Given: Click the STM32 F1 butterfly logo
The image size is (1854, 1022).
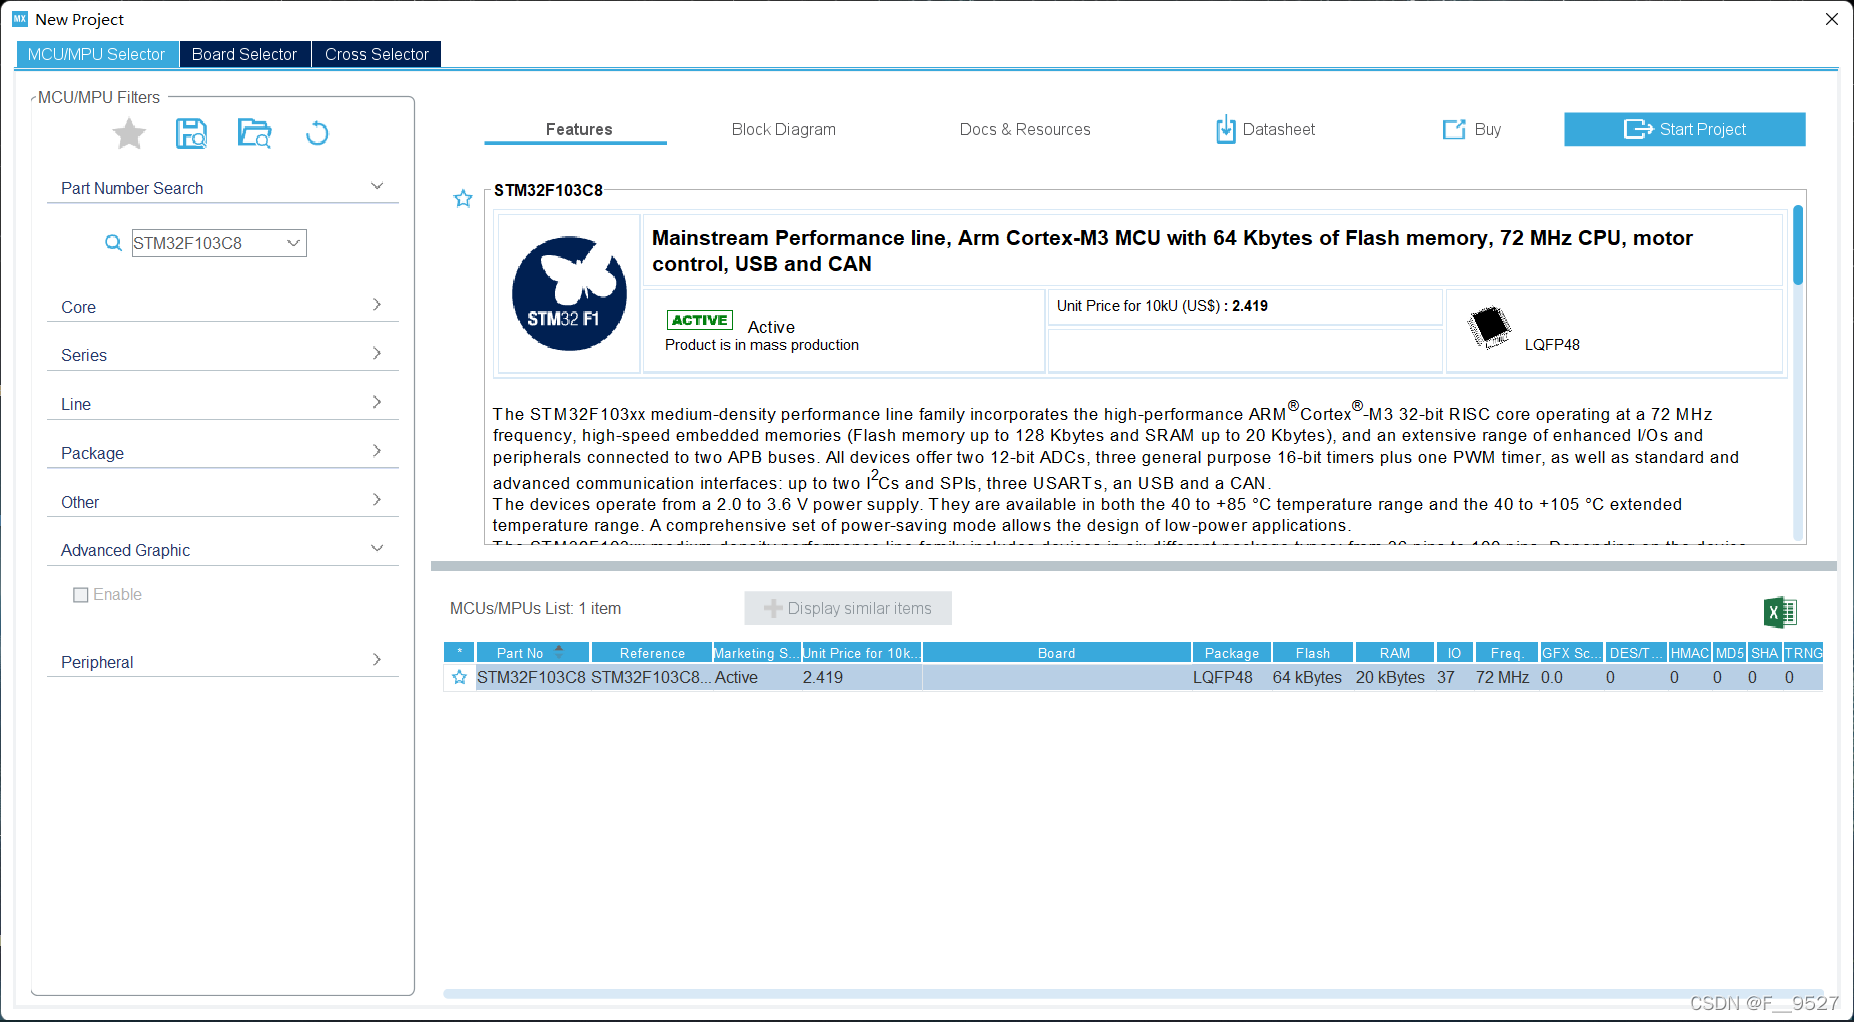Looking at the screenshot, I should click(569, 293).
